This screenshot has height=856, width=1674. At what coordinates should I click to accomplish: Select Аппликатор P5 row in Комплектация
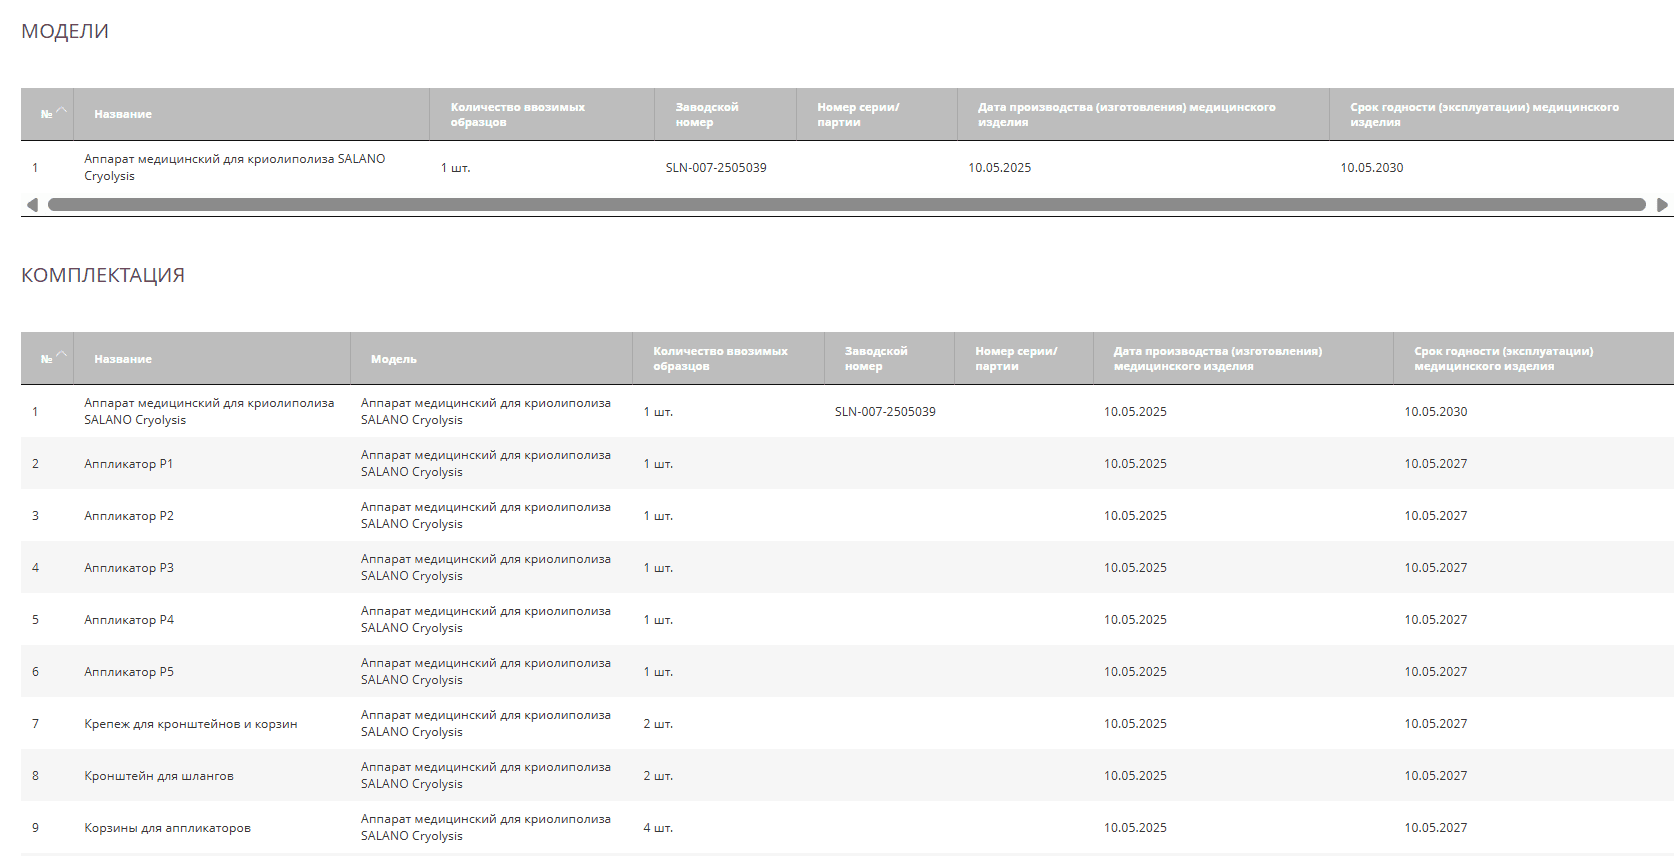[x=129, y=672]
